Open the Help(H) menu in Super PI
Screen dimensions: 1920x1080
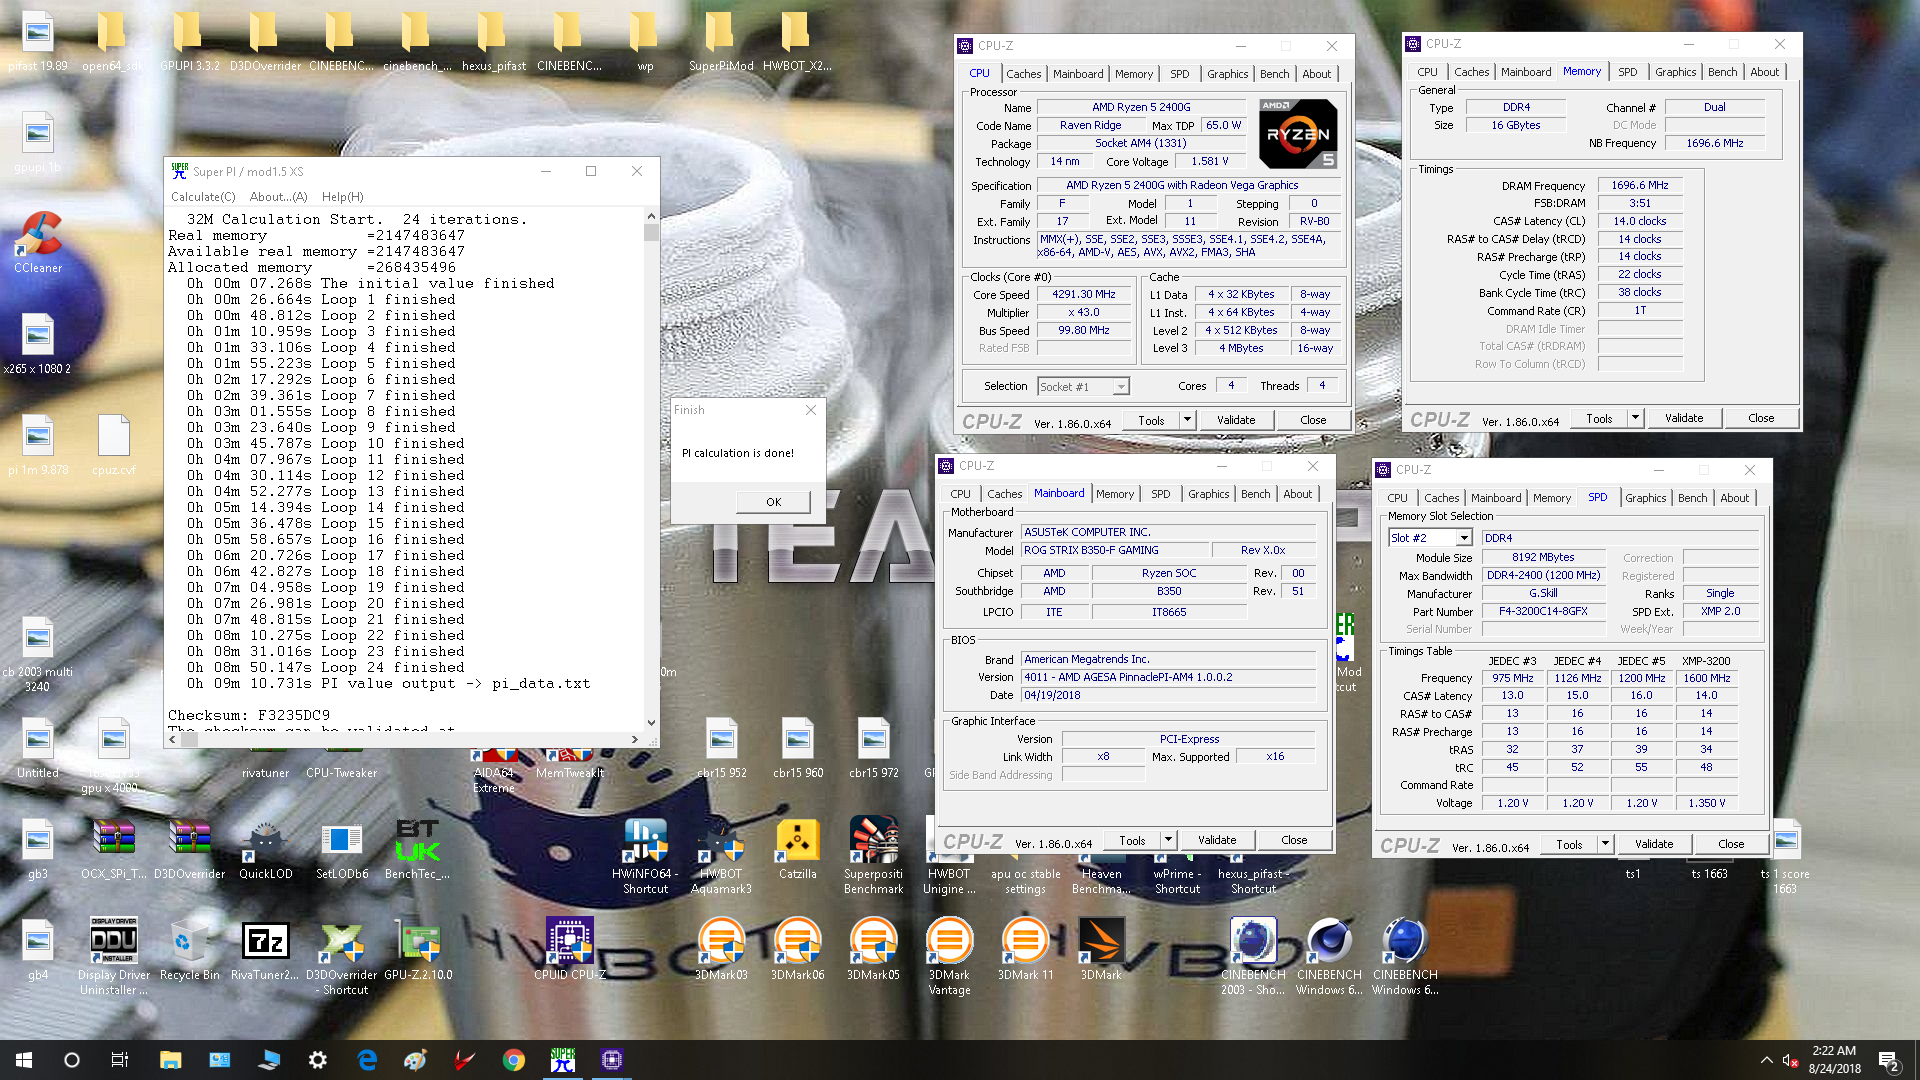coord(342,197)
